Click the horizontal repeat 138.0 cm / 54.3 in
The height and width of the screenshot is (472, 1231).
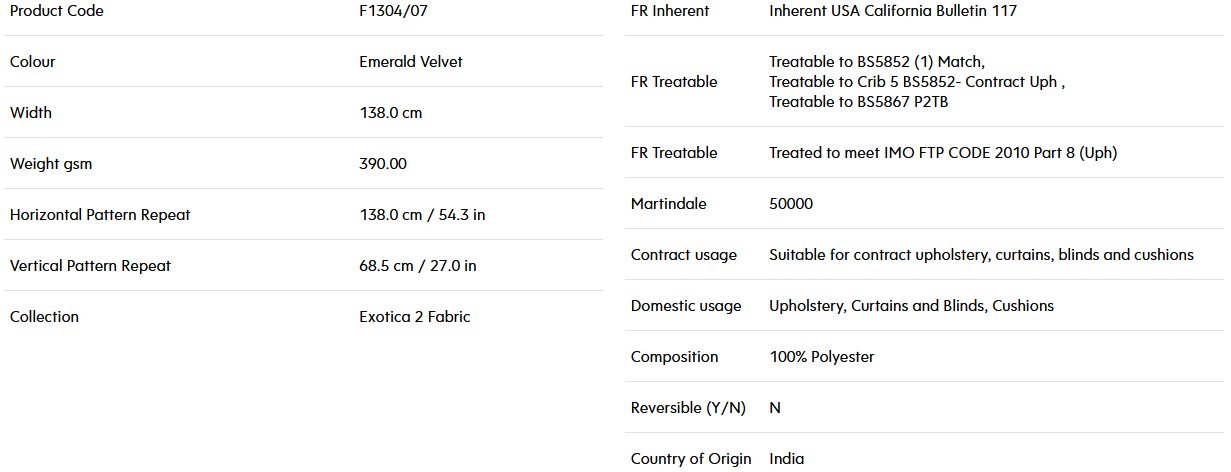click(x=422, y=215)
